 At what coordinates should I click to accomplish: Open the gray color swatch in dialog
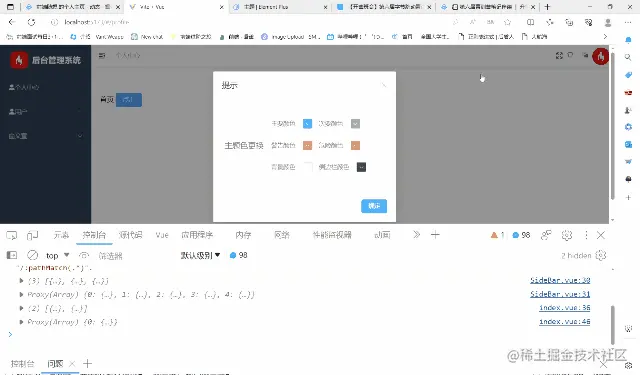pyautogui.click(x=356, y=124)
